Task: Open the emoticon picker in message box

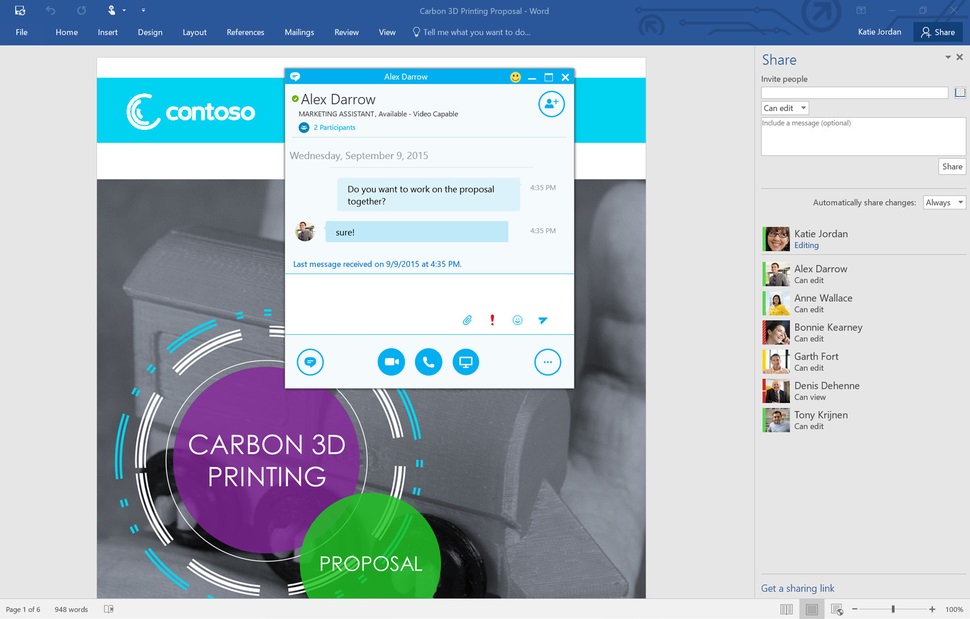Action: (x=517, y=320)
